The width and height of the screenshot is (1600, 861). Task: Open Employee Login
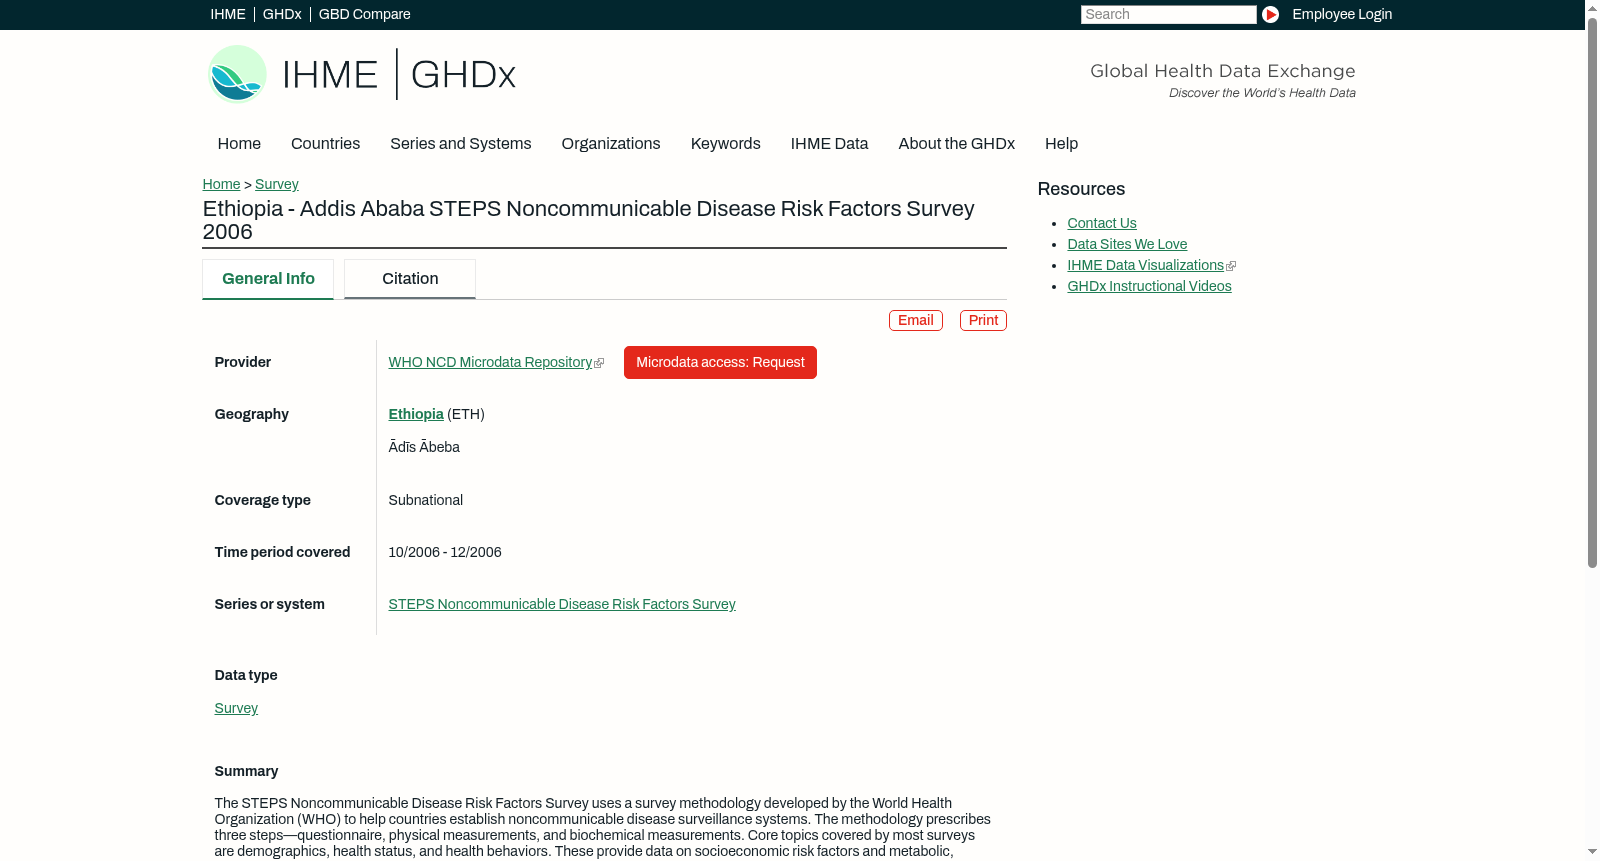(x=1342, y=14)
